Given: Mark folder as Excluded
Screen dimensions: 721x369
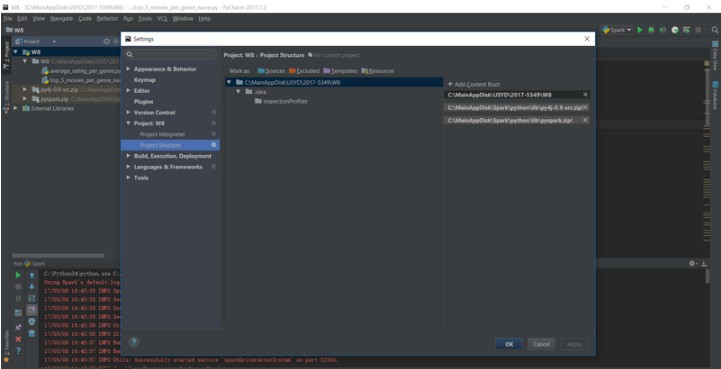Looking at the screenshot, I should [304, 71].
